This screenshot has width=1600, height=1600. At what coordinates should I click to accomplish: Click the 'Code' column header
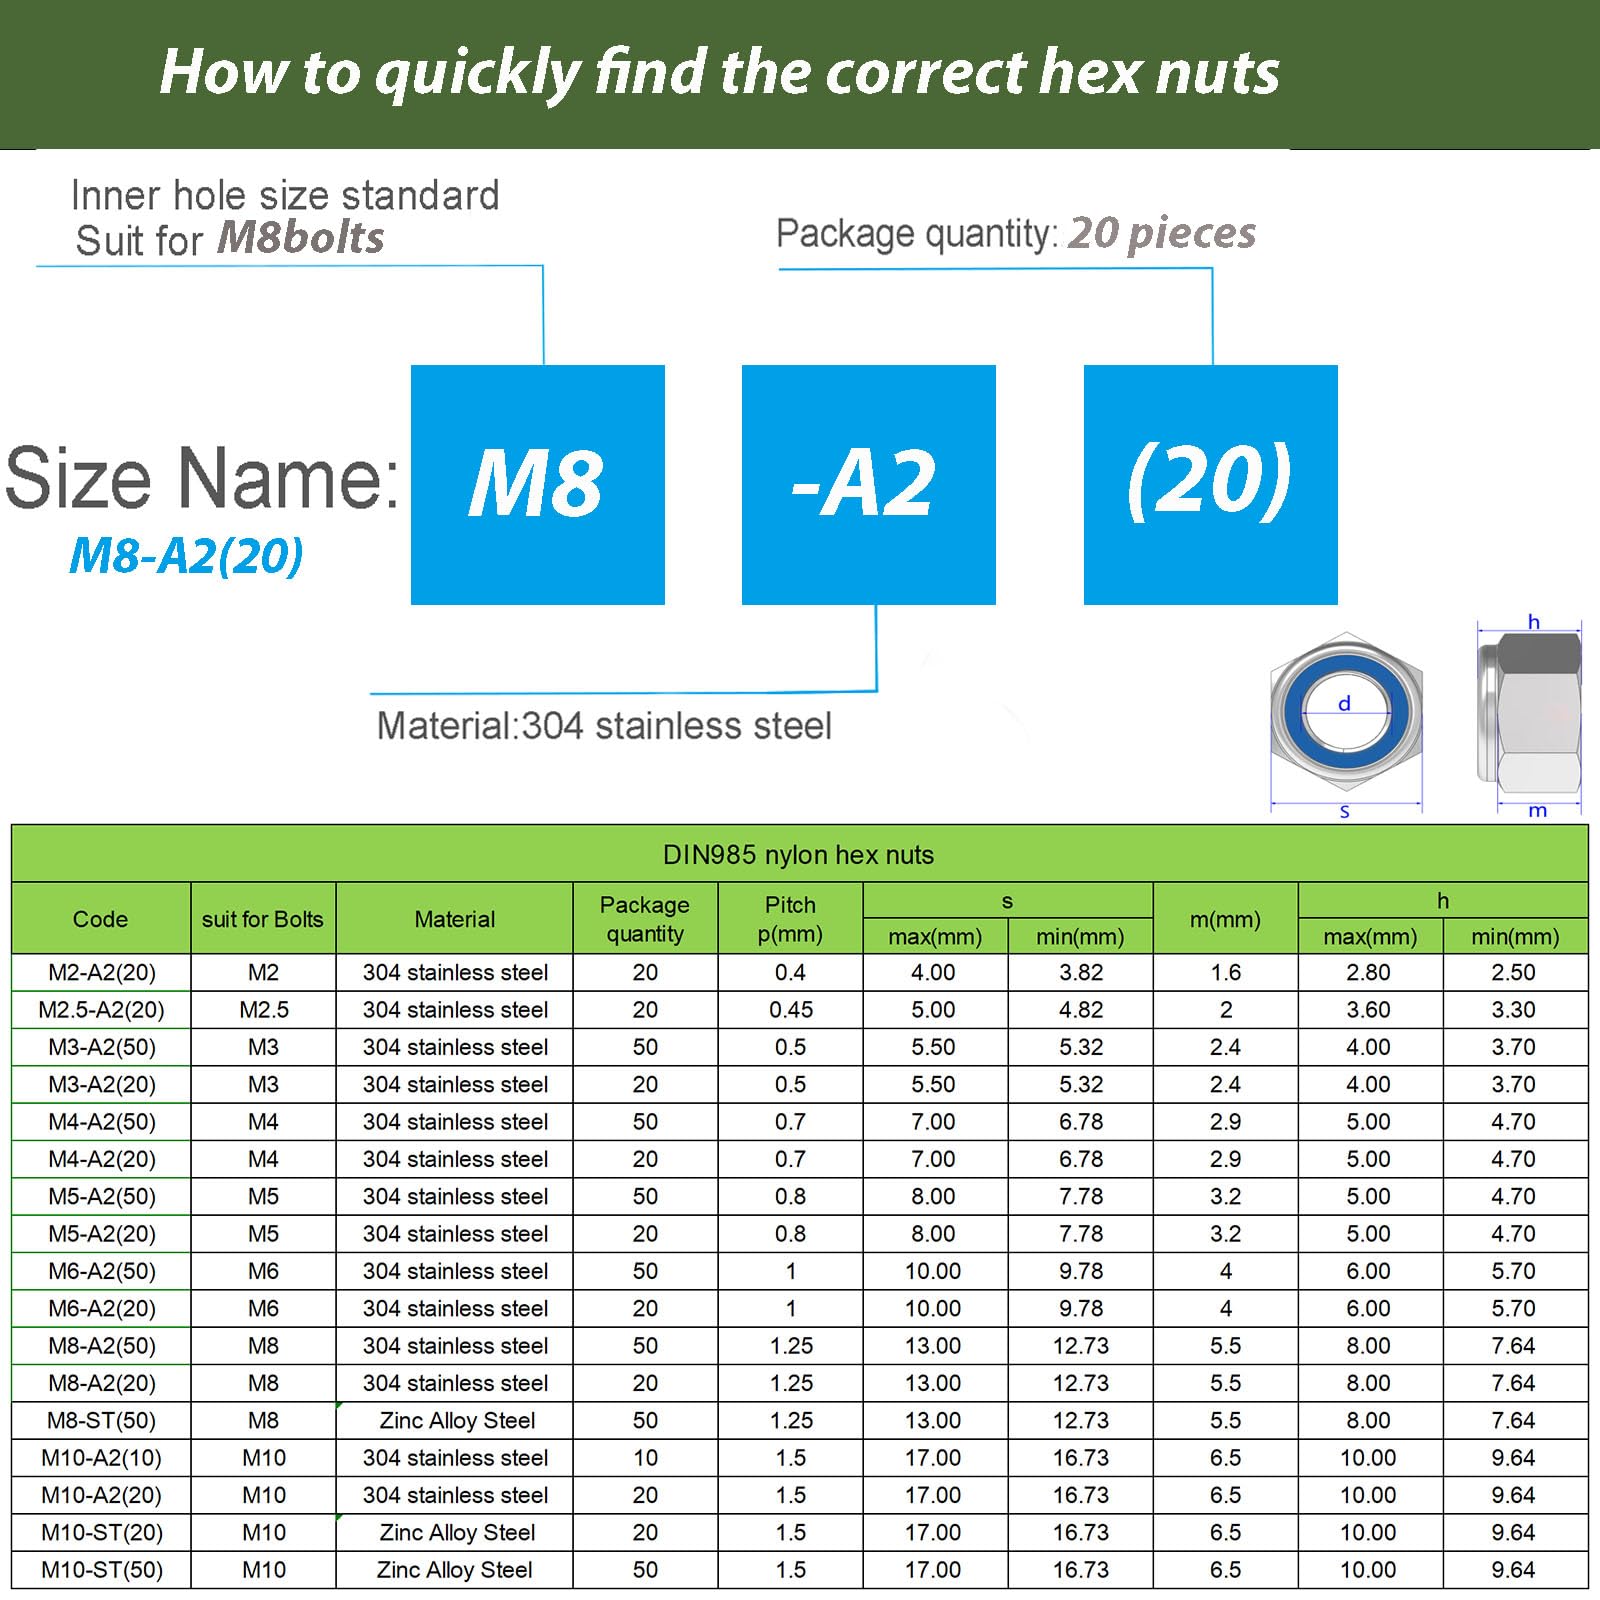(x=100, y=919)
